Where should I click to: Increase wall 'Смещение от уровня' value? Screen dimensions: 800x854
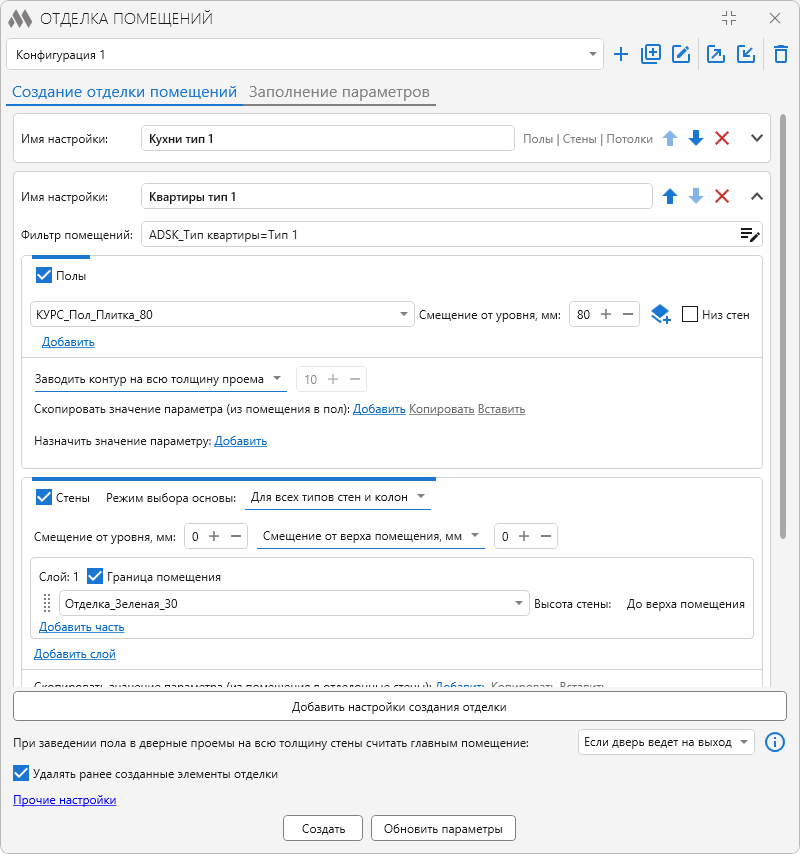click(x=214, y=536)
